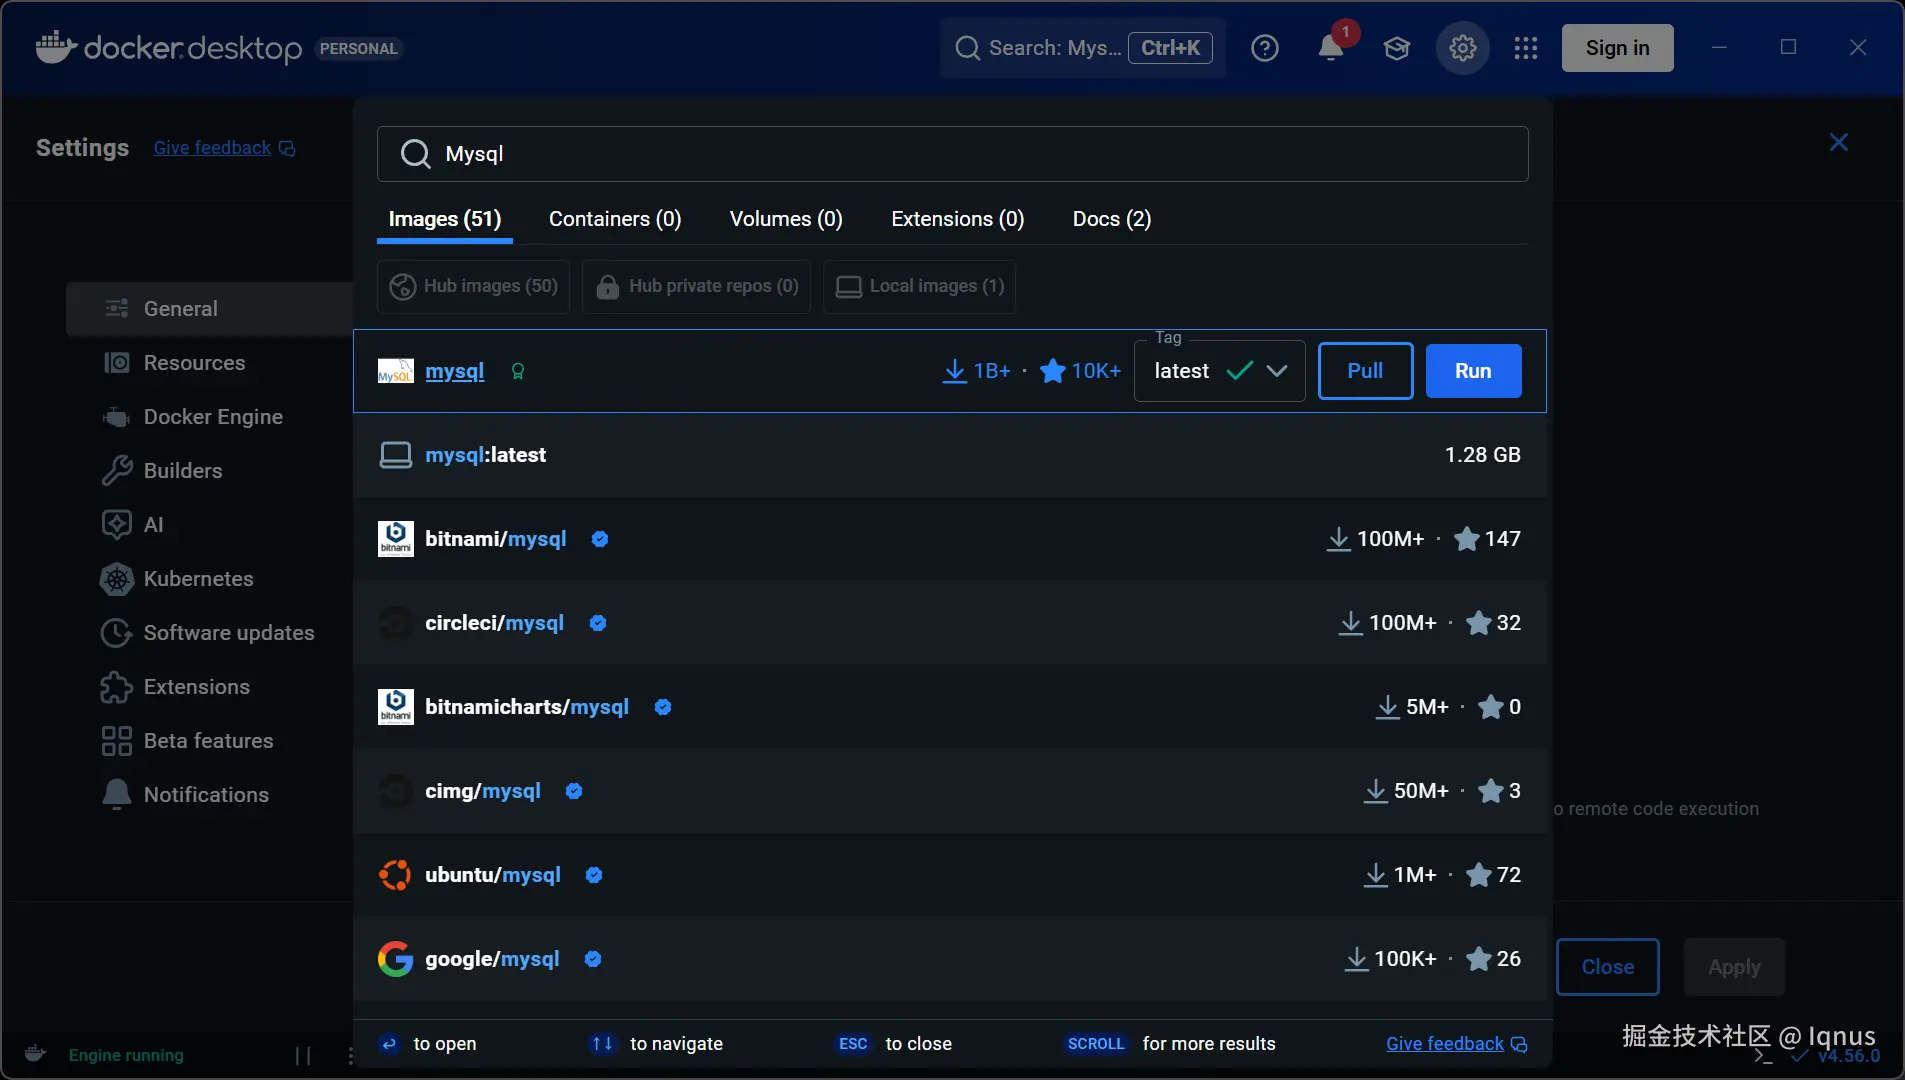Screen dimensions: 1905x1080
Task: Select the circleci/mysql result
Action: [x=950, y=623]
